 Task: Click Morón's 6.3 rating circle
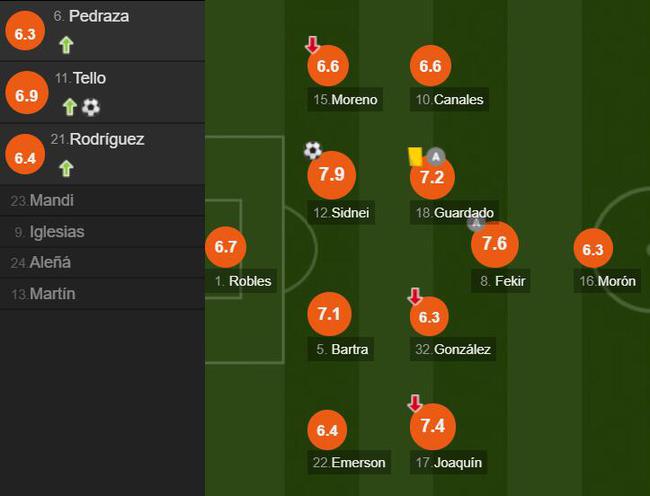[592, 250]
